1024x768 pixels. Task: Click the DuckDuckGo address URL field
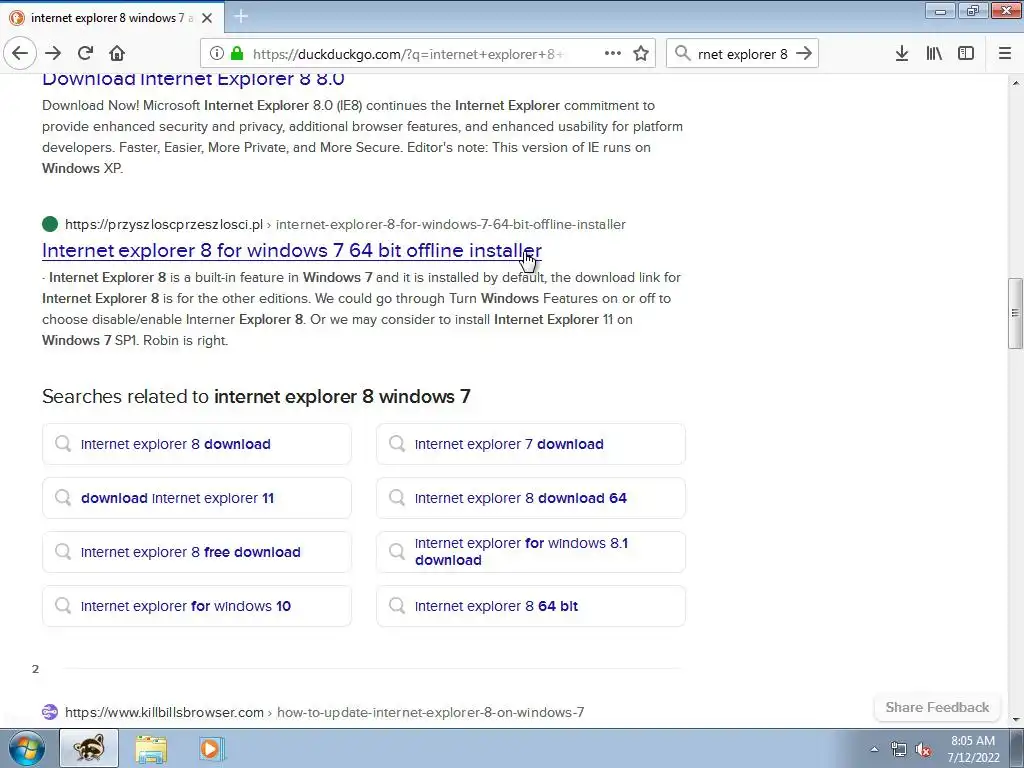(x=408, y=54)
